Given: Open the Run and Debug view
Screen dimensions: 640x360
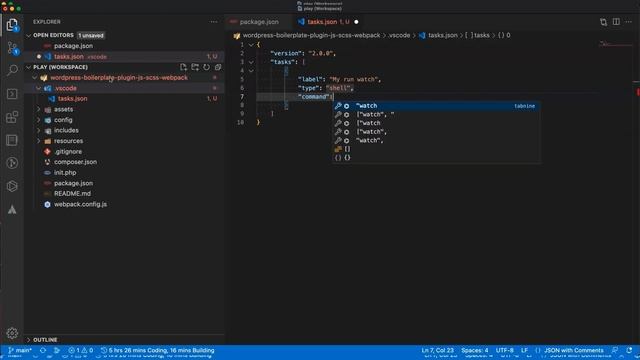Looking at the screenshot, I should [12, 94].
